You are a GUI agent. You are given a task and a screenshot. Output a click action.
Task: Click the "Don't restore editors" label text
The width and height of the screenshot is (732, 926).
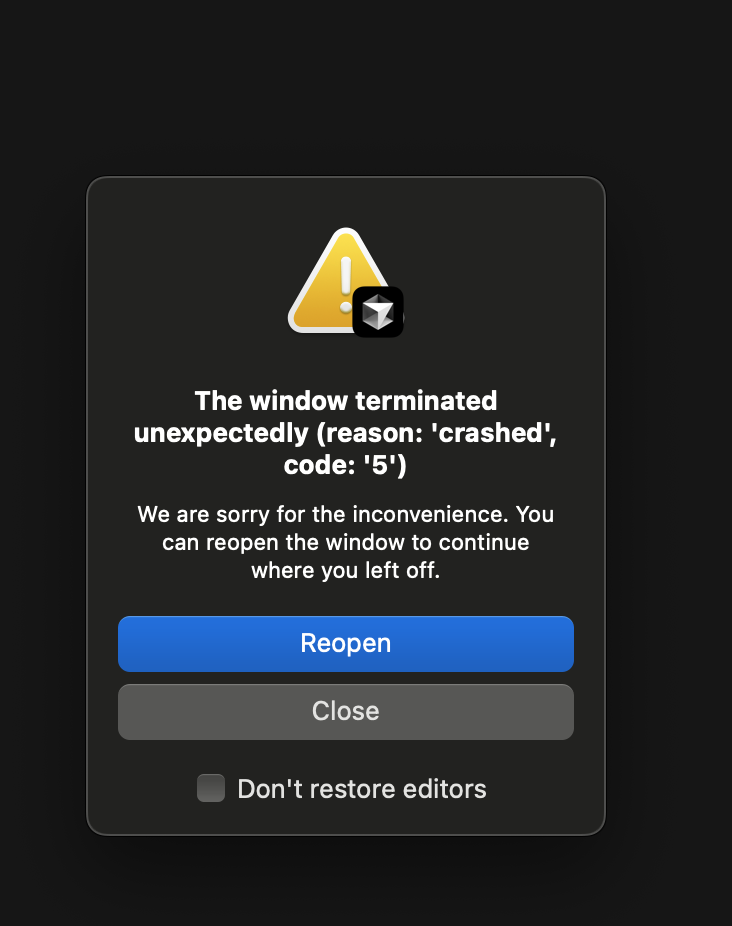(362, 789)
